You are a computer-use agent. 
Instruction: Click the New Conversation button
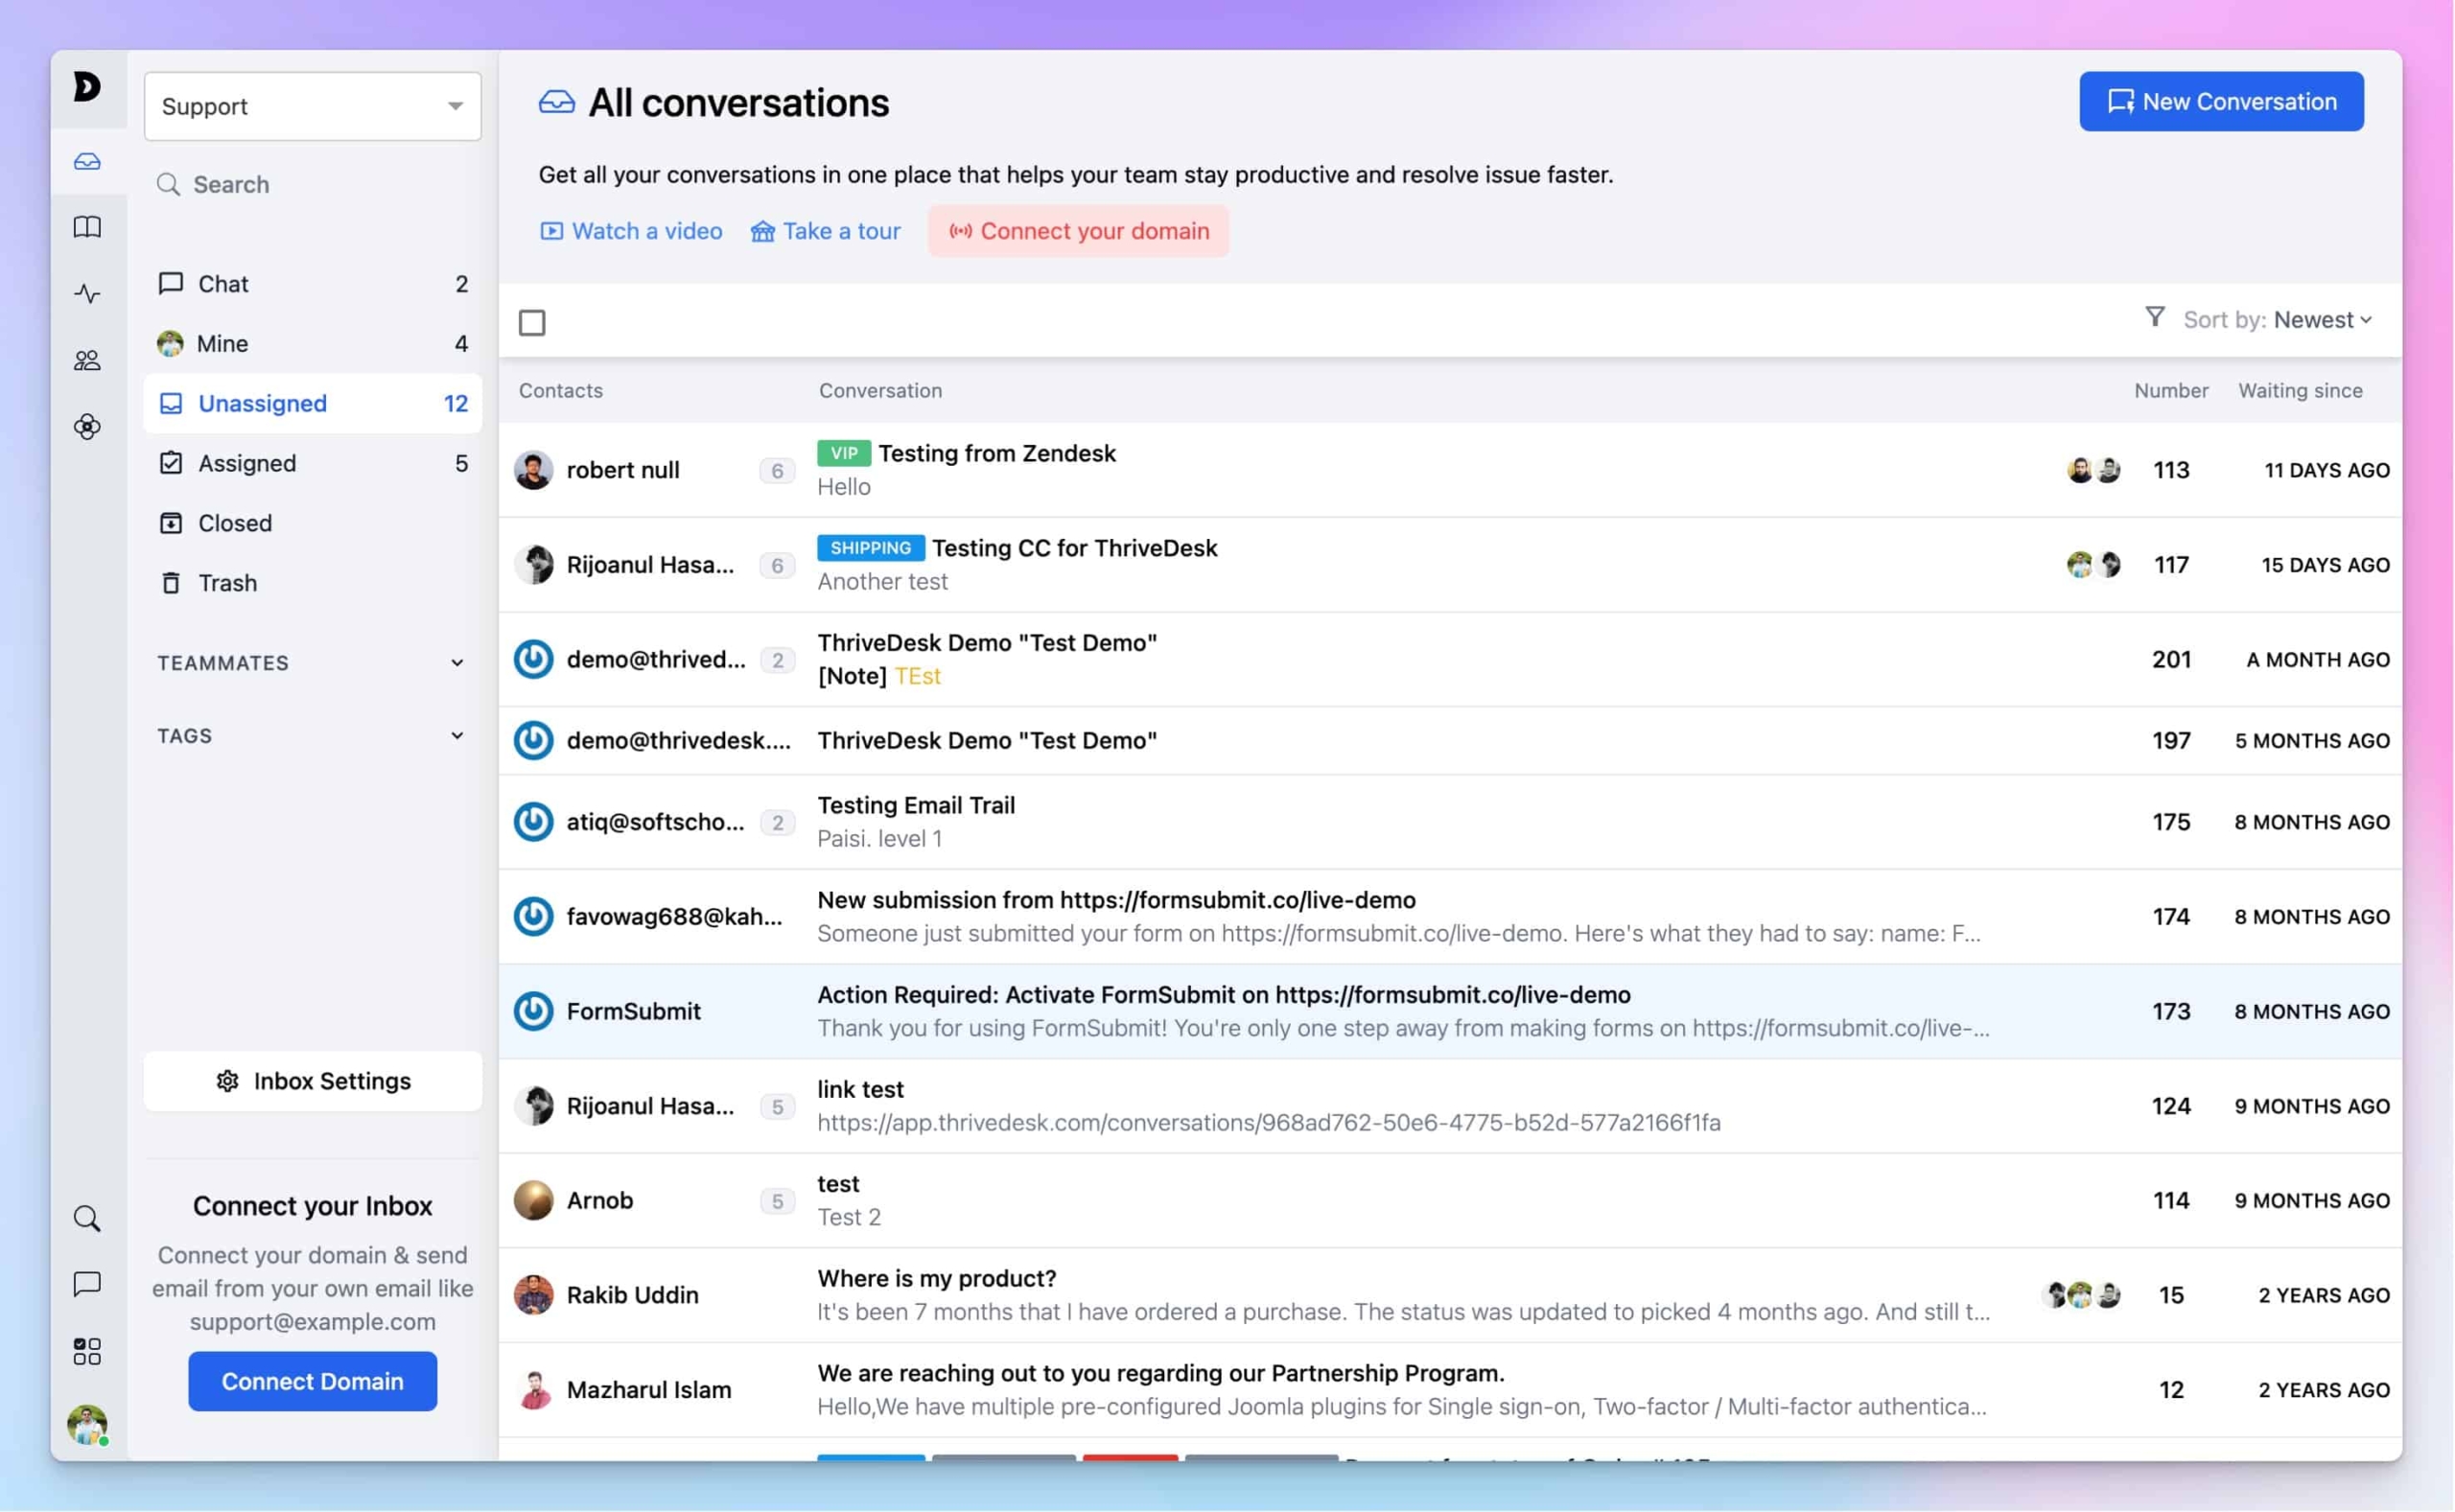pyautogui.click(x=2220, y=101)
